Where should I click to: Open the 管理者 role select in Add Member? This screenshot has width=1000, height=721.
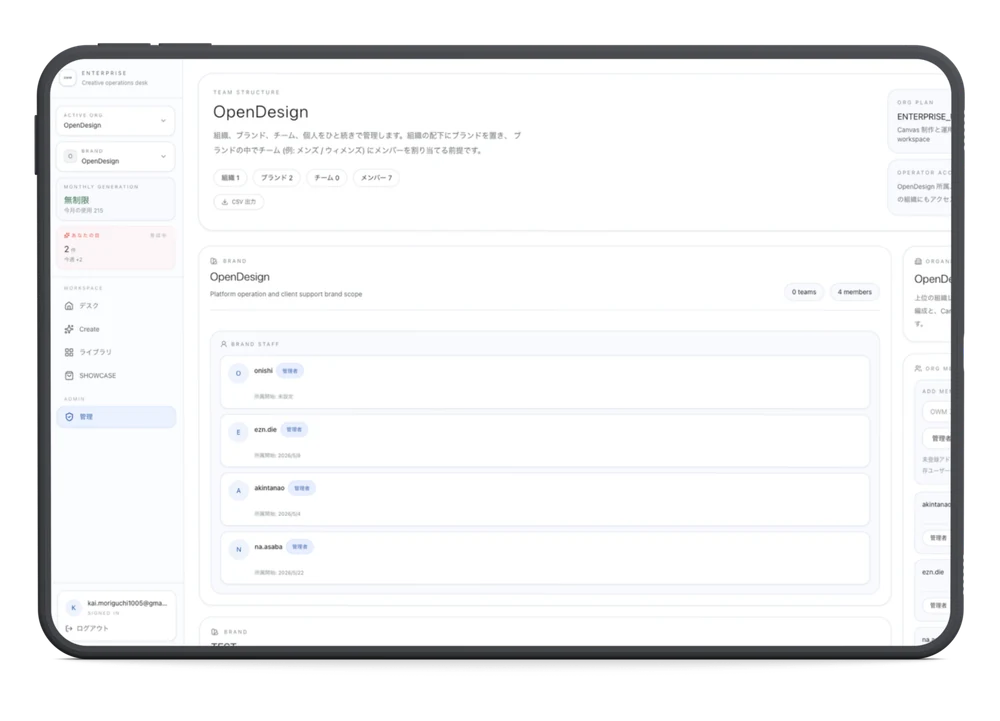(x=937, y=439)
